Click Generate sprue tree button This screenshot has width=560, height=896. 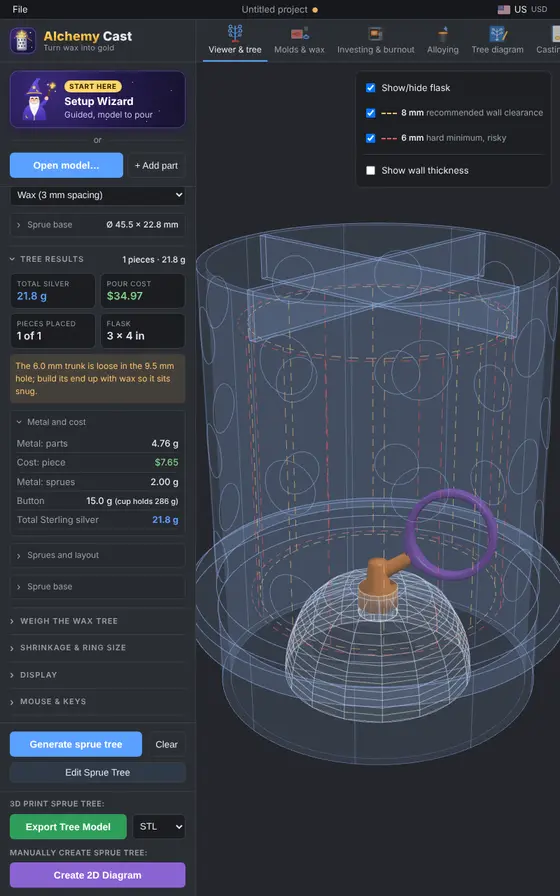(76, 744)
